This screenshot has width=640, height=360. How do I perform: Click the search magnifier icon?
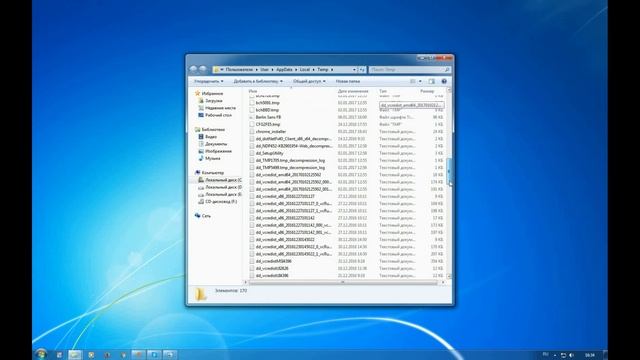(447, 70)
